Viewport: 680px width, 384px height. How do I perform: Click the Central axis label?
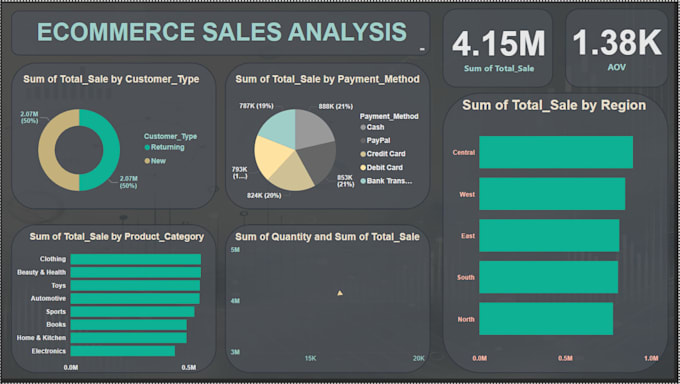pos(464,153)
